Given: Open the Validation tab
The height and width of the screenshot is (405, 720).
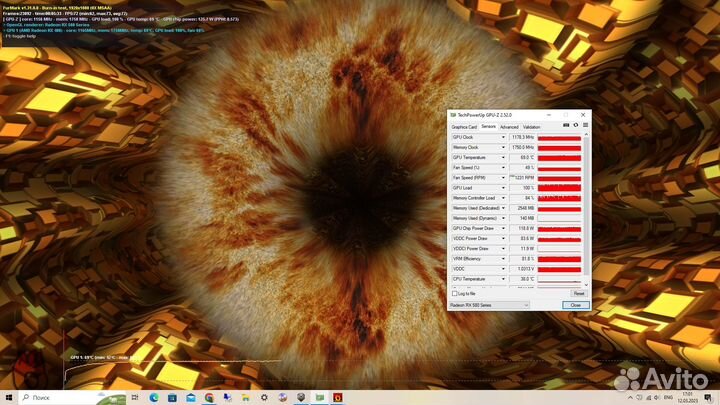Looking at the screenshot, I should (531, 127).
